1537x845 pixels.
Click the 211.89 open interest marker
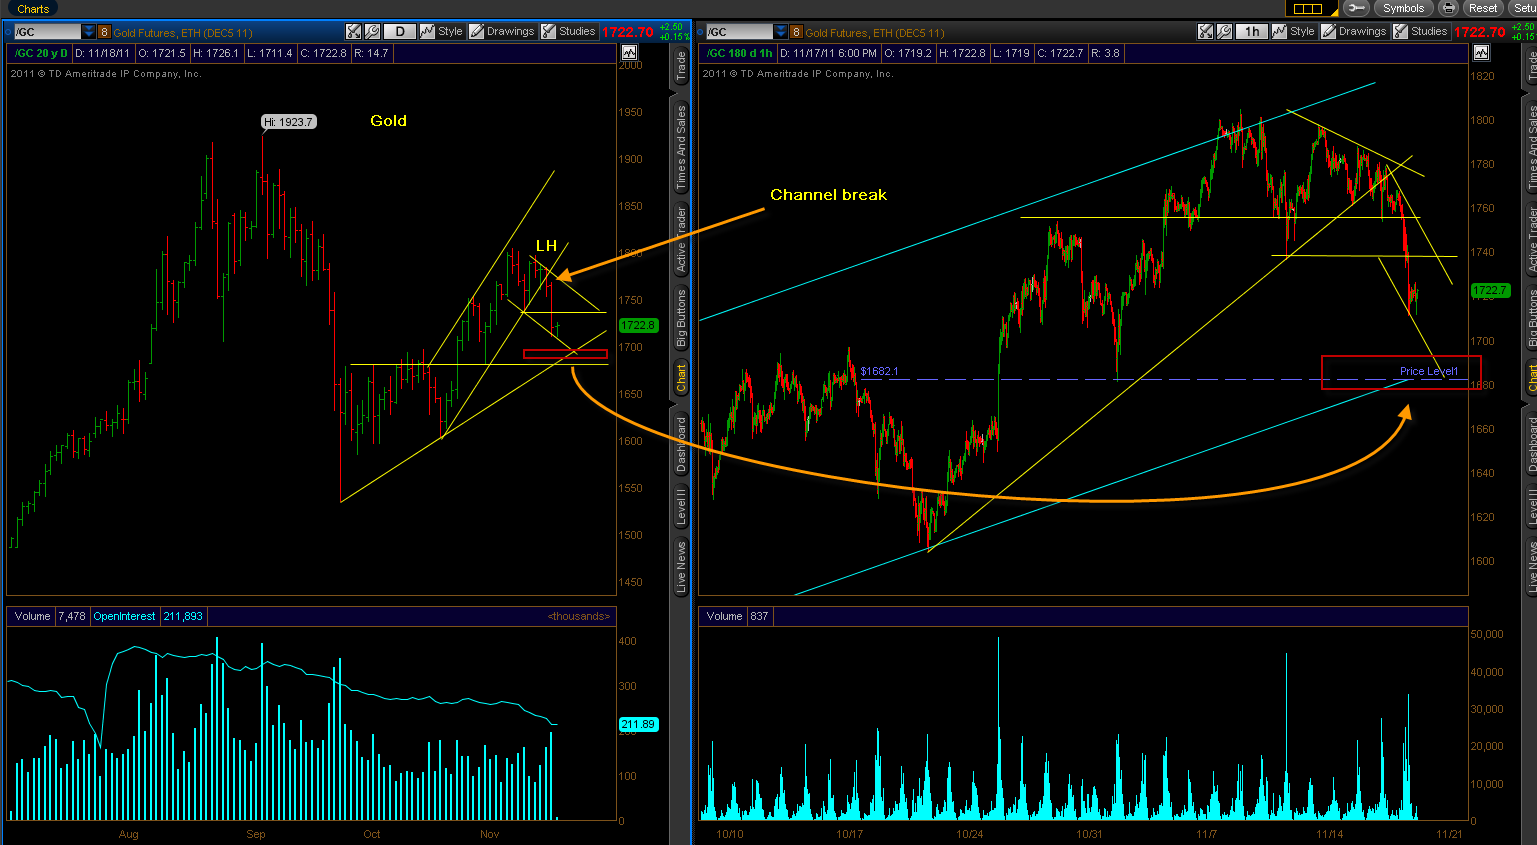point(638,724)
